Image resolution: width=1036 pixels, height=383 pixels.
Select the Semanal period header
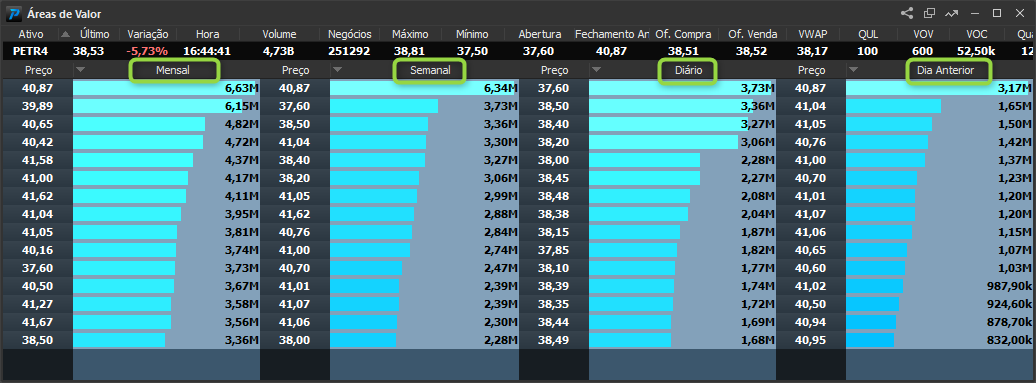pyautogui.click(x=430, y=70)
